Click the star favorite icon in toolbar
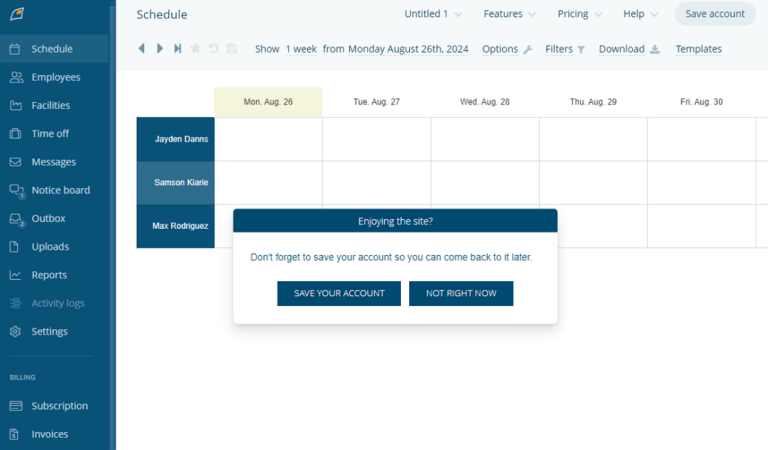 click(195, 48)
